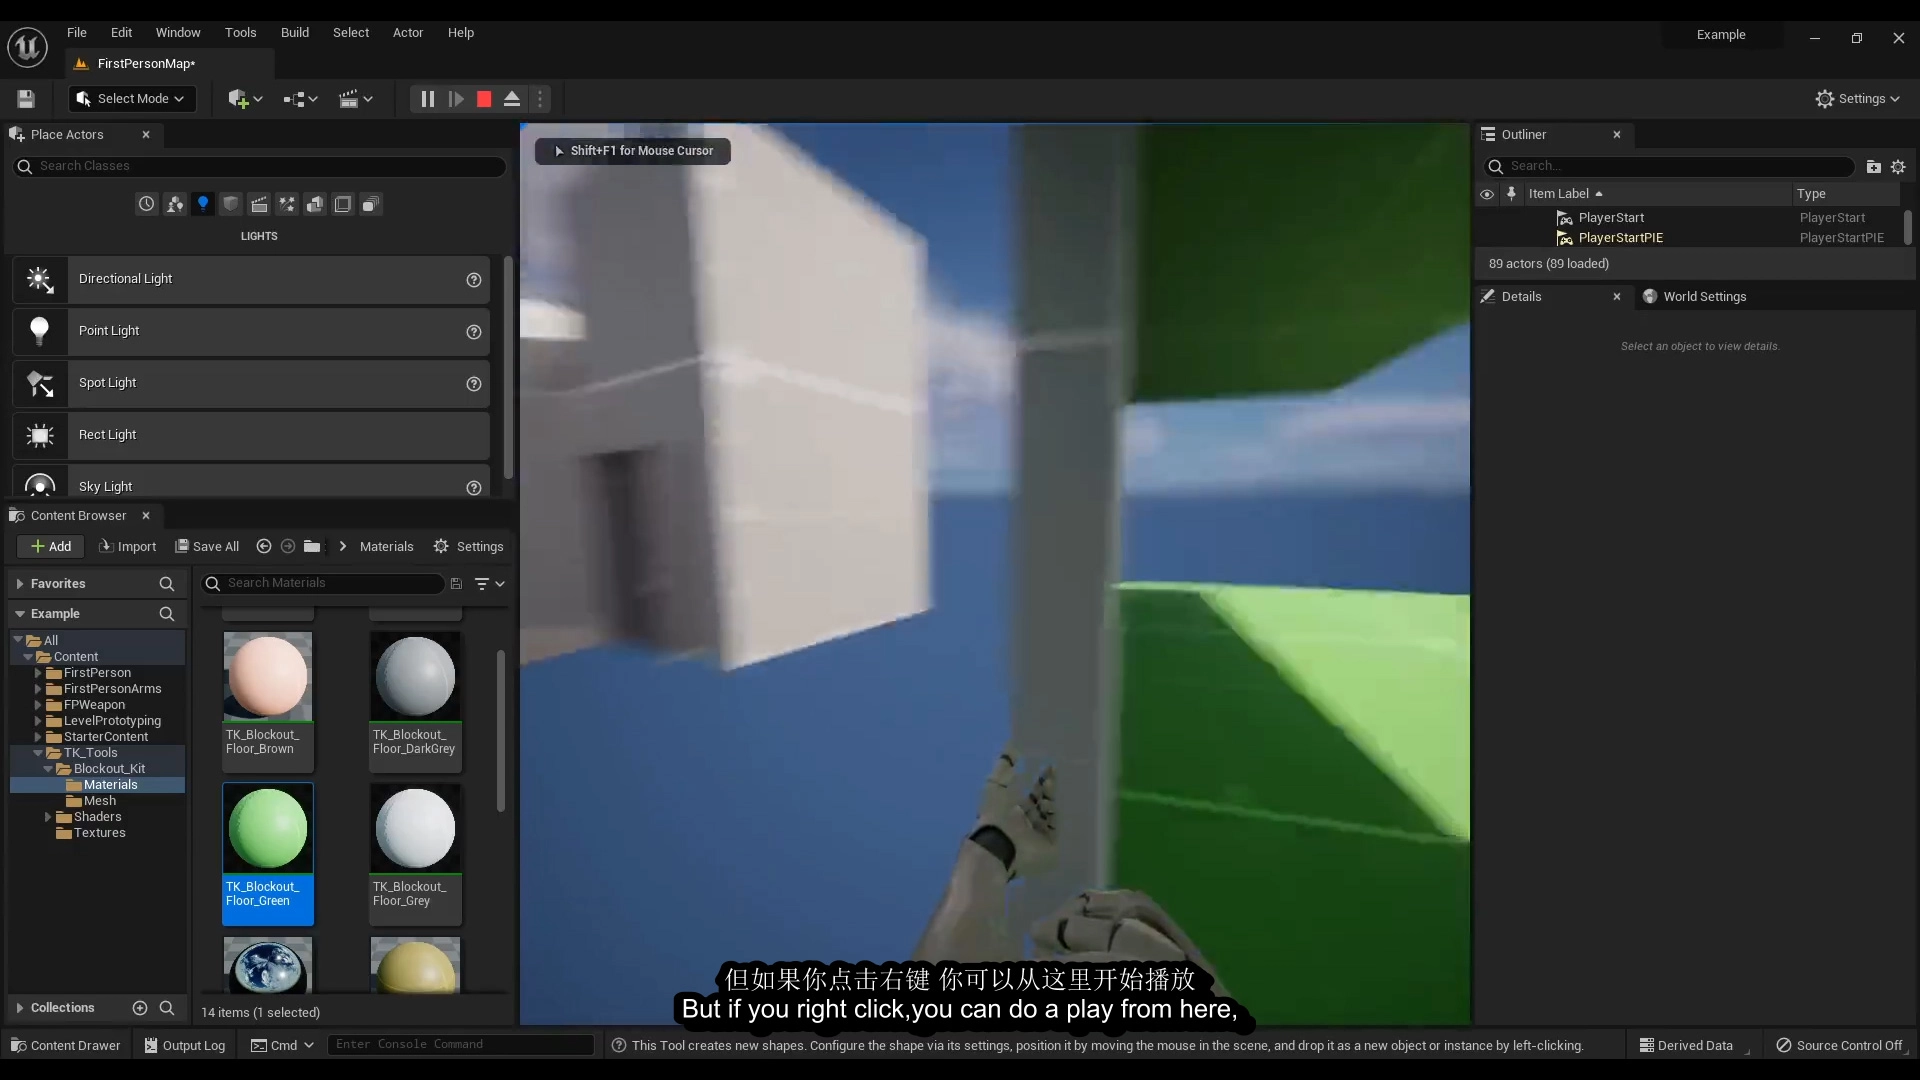Select the TK_Blockout_Floor_Brown material thumbnail
Image resolution: width=1920 pixels, height=1080 pixels.
coord(267,677)
